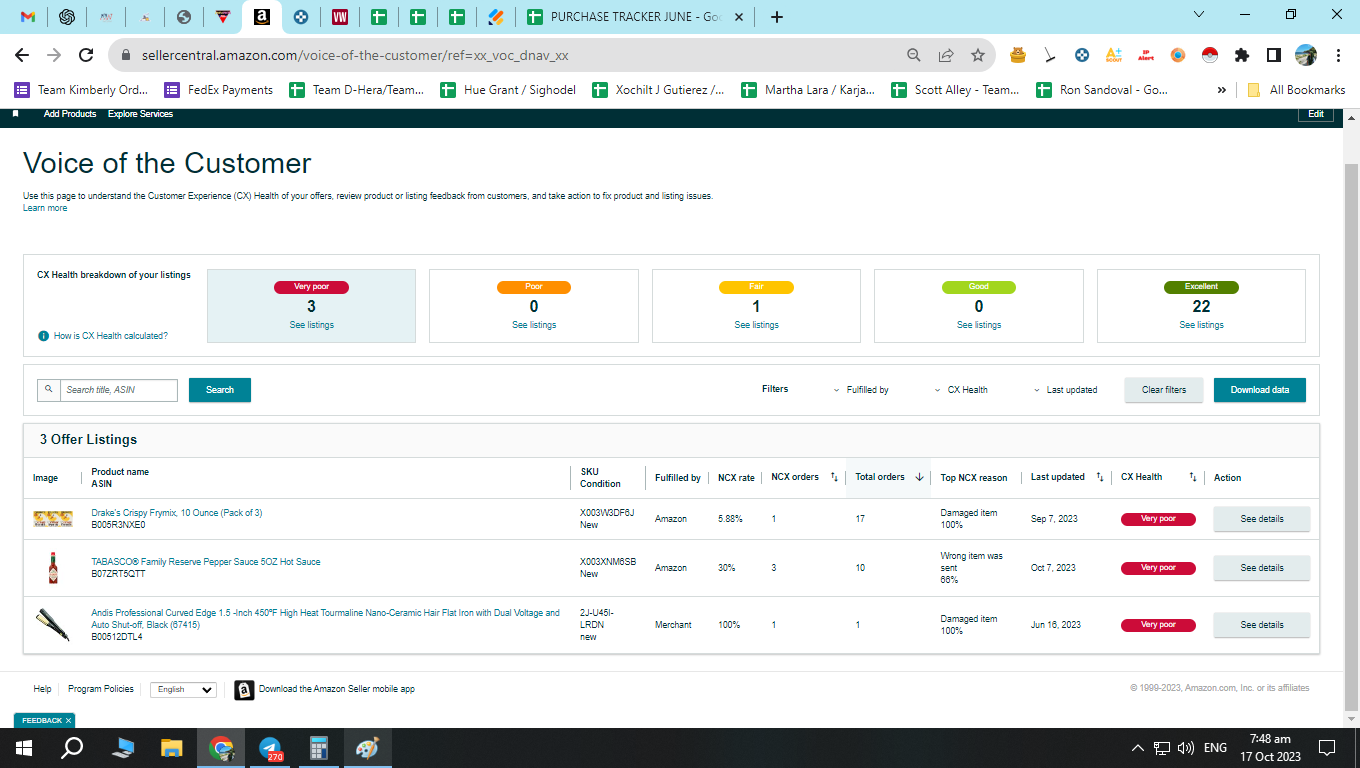Open the Learn more link
Viewport: 1360px width, 768px height.
[x=45, y=208]
